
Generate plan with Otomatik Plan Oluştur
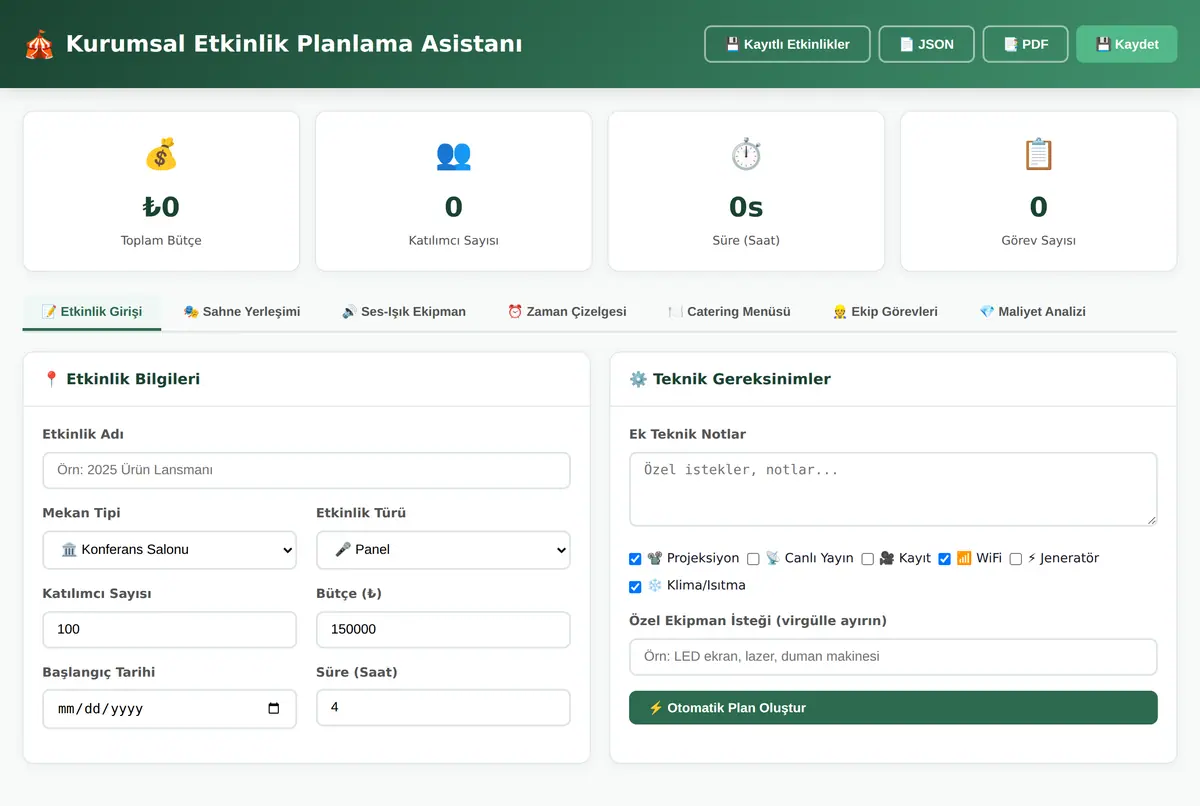pyautogui.click(x=893, y=707)
